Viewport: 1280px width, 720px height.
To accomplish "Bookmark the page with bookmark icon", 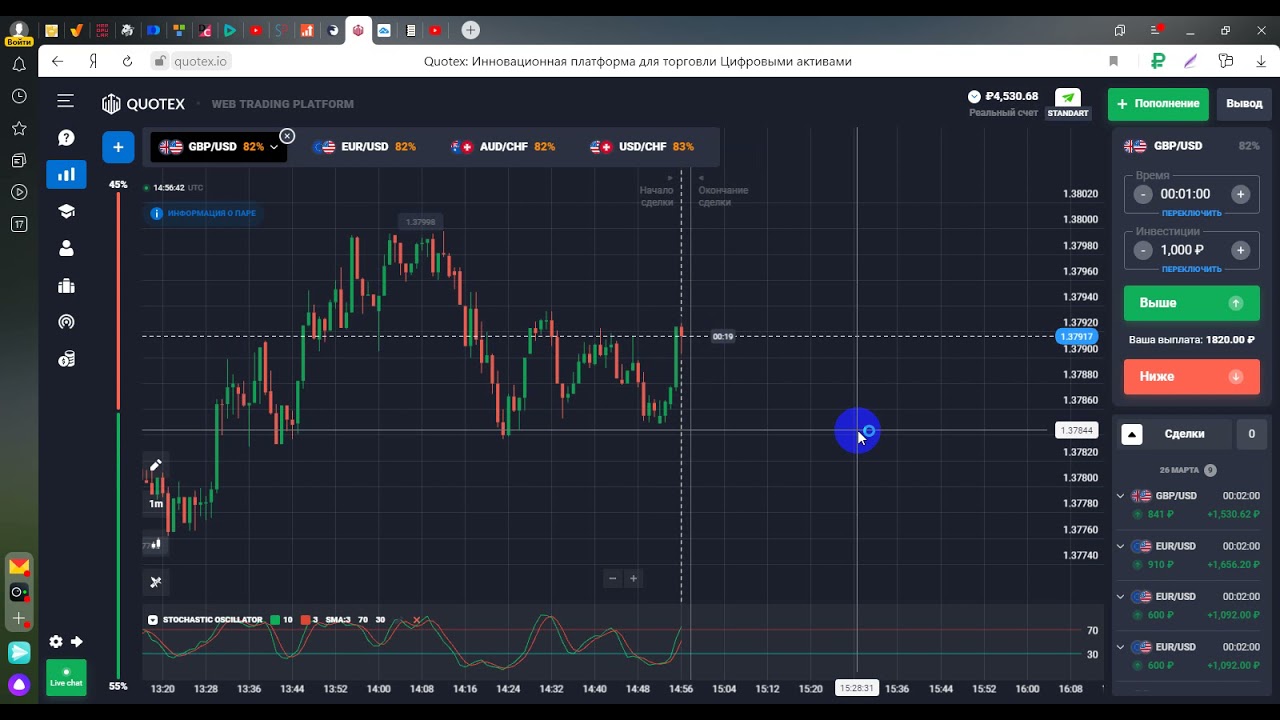I will [1113, 62].
